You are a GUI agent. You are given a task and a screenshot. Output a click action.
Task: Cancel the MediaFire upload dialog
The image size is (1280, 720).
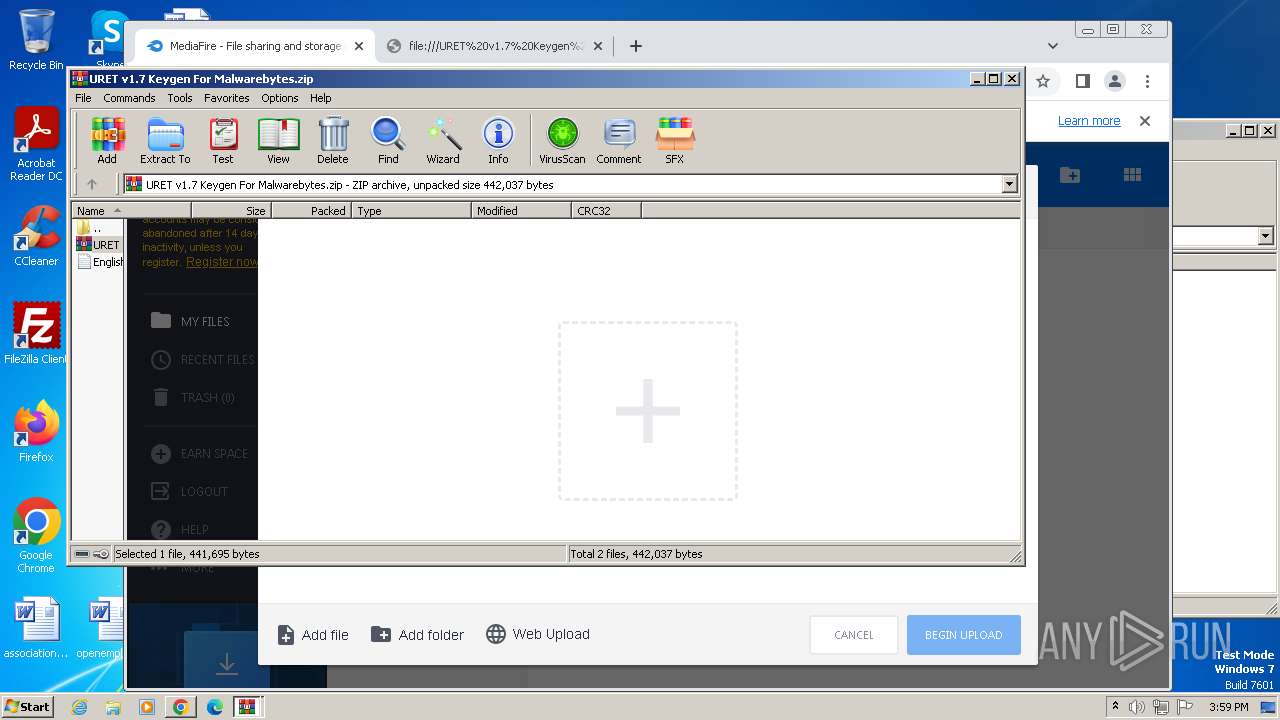click(854, 635)
